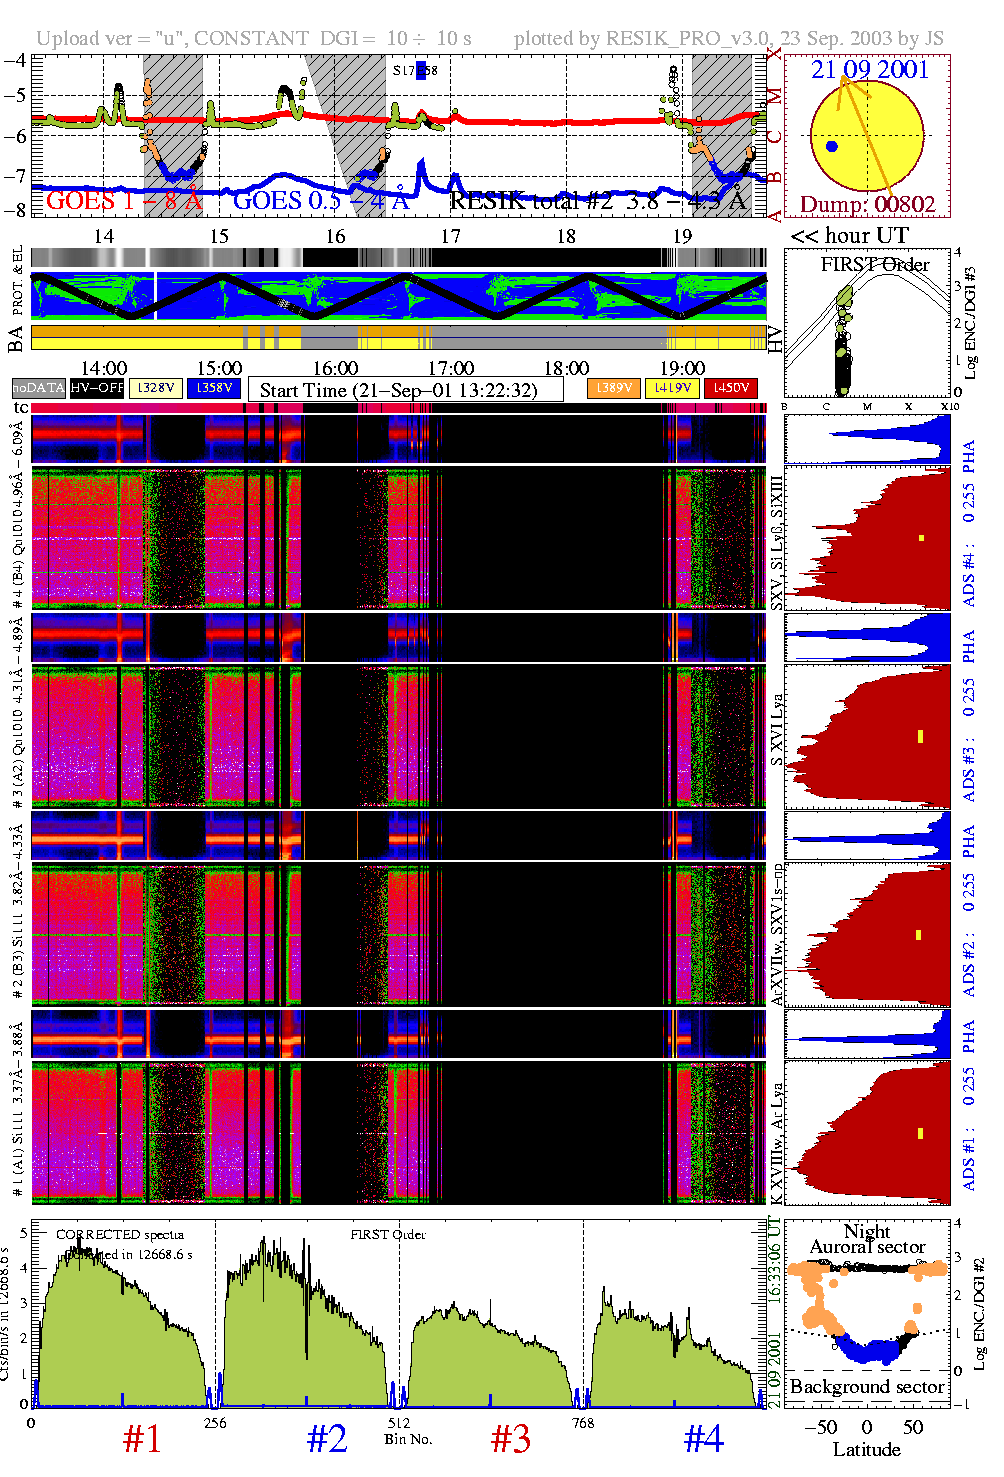
Task: Click the 1450V red legend box
Action: pyautogui.click(x=731, y=388)
